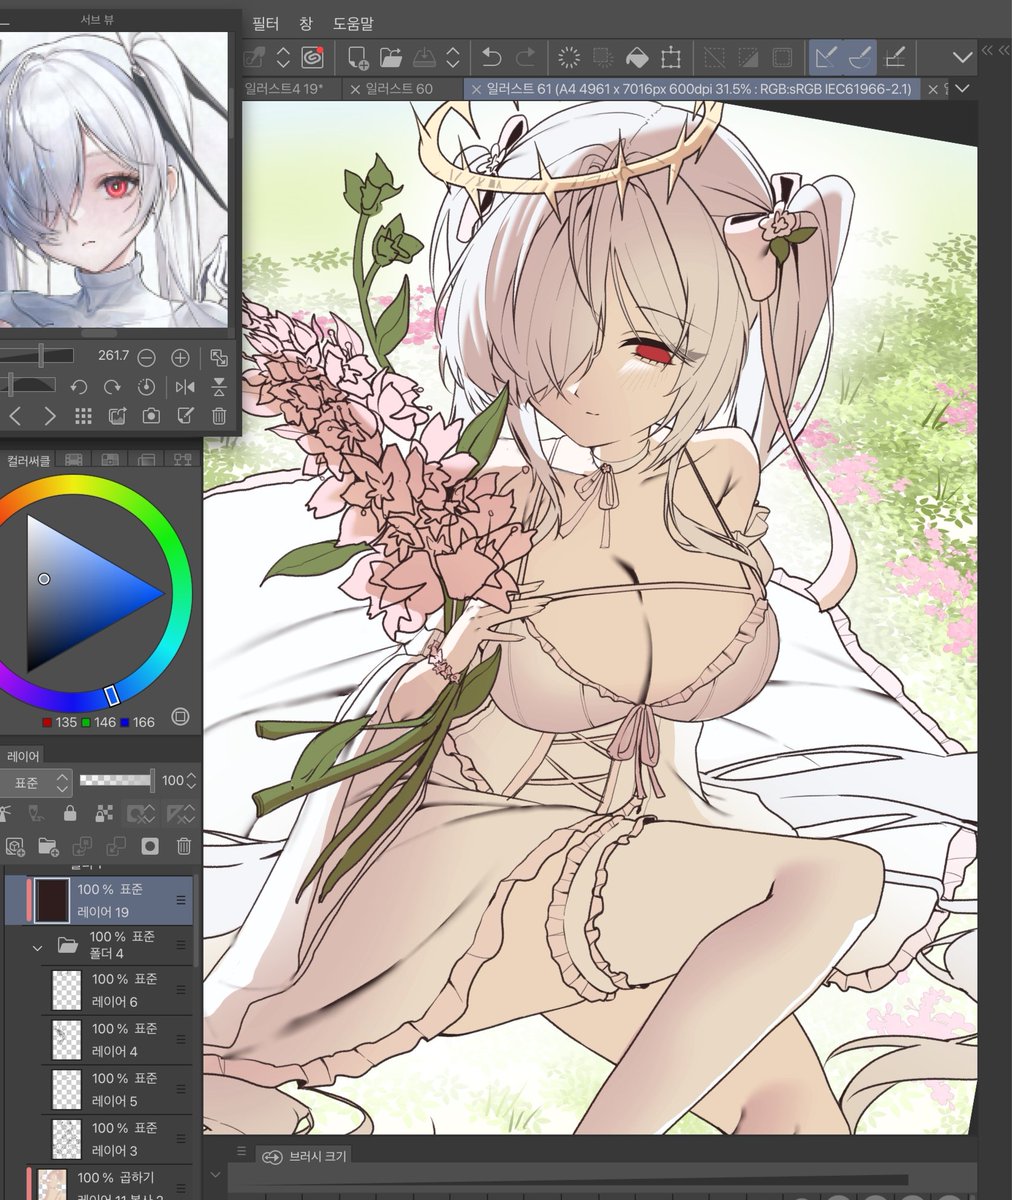The image size is (1012, 1200).
Task: Apply the scale/rotate transform tool
Action: point(671,57)
